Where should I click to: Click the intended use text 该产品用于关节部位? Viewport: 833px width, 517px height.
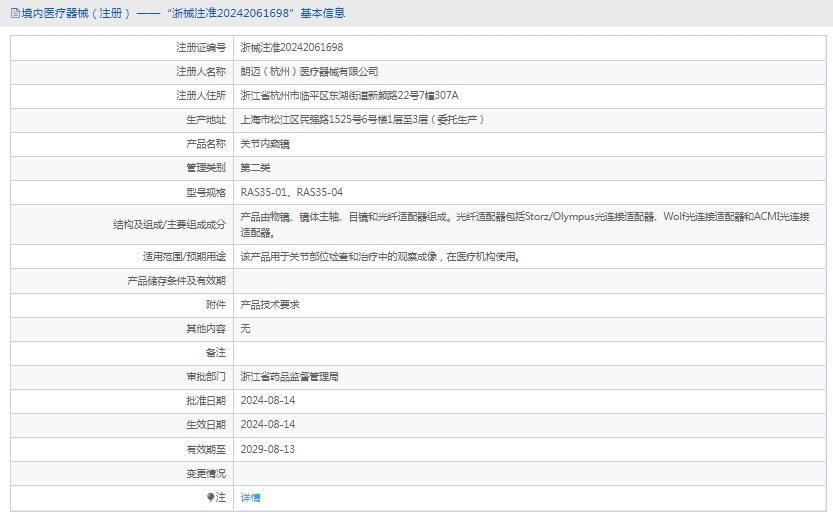point(380,257)
